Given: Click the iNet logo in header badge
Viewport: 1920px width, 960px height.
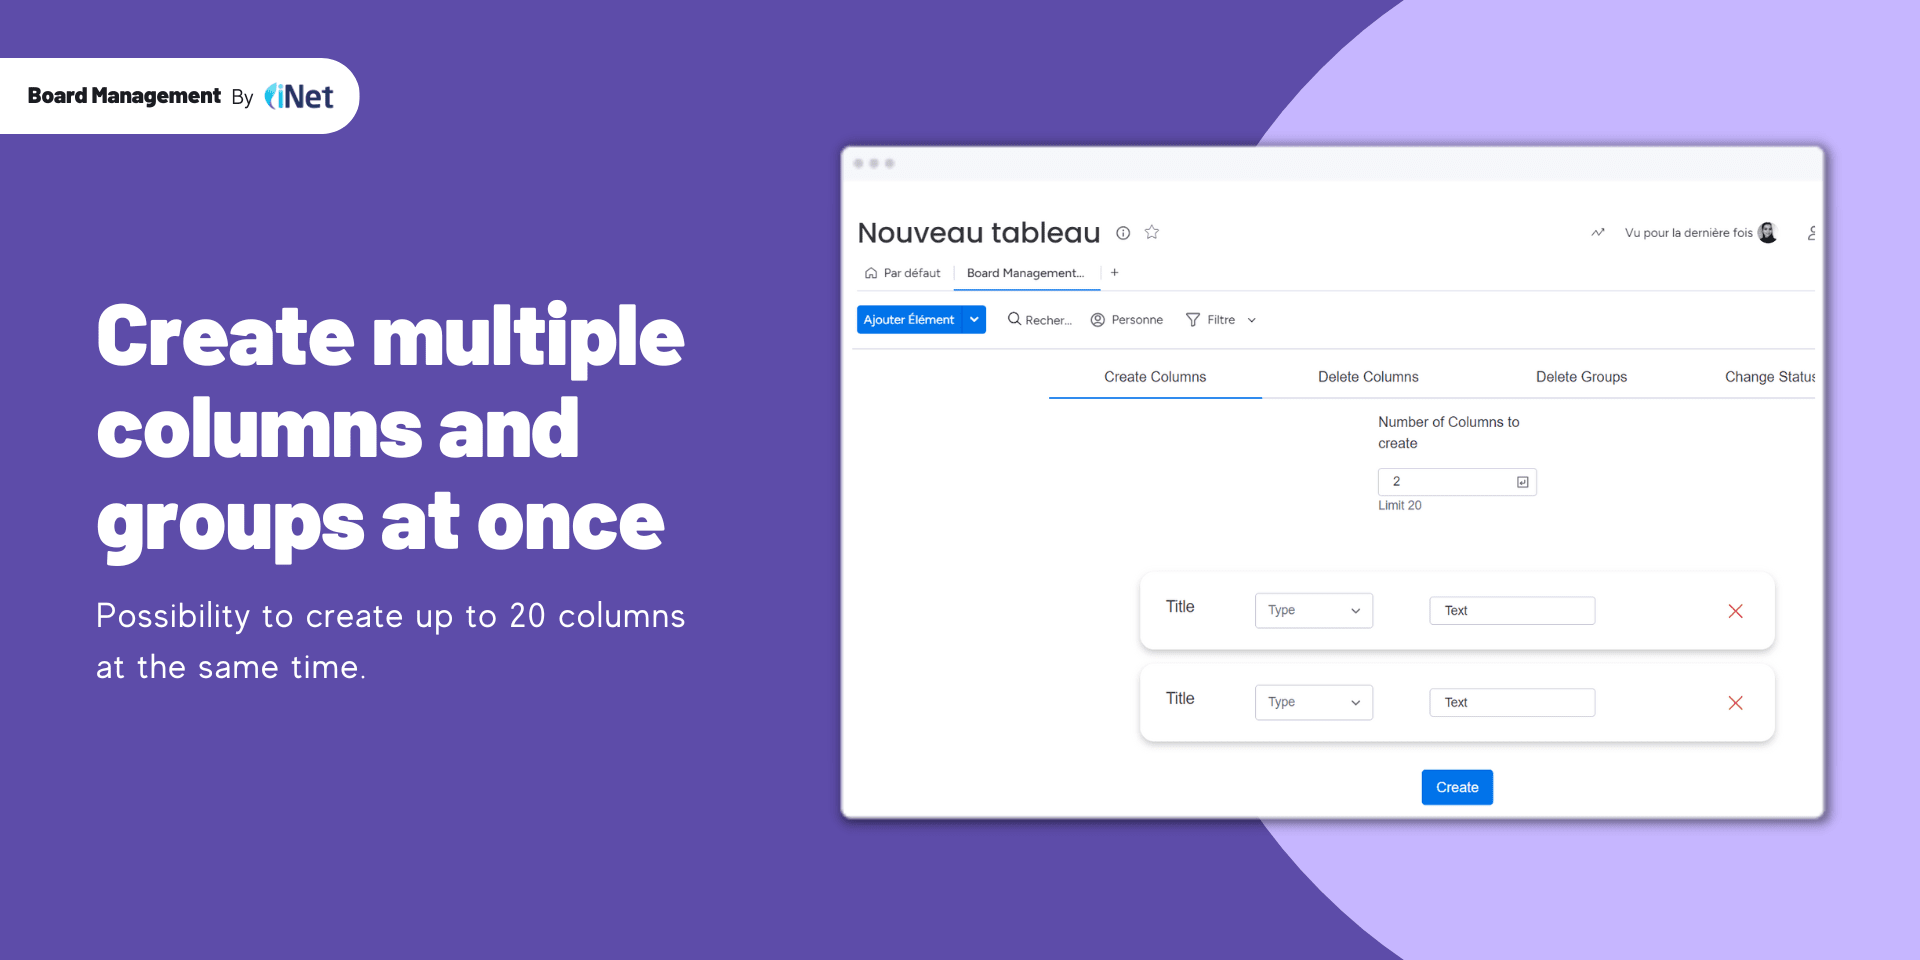Looking at the screenshot, I should [x=299, y=97].
